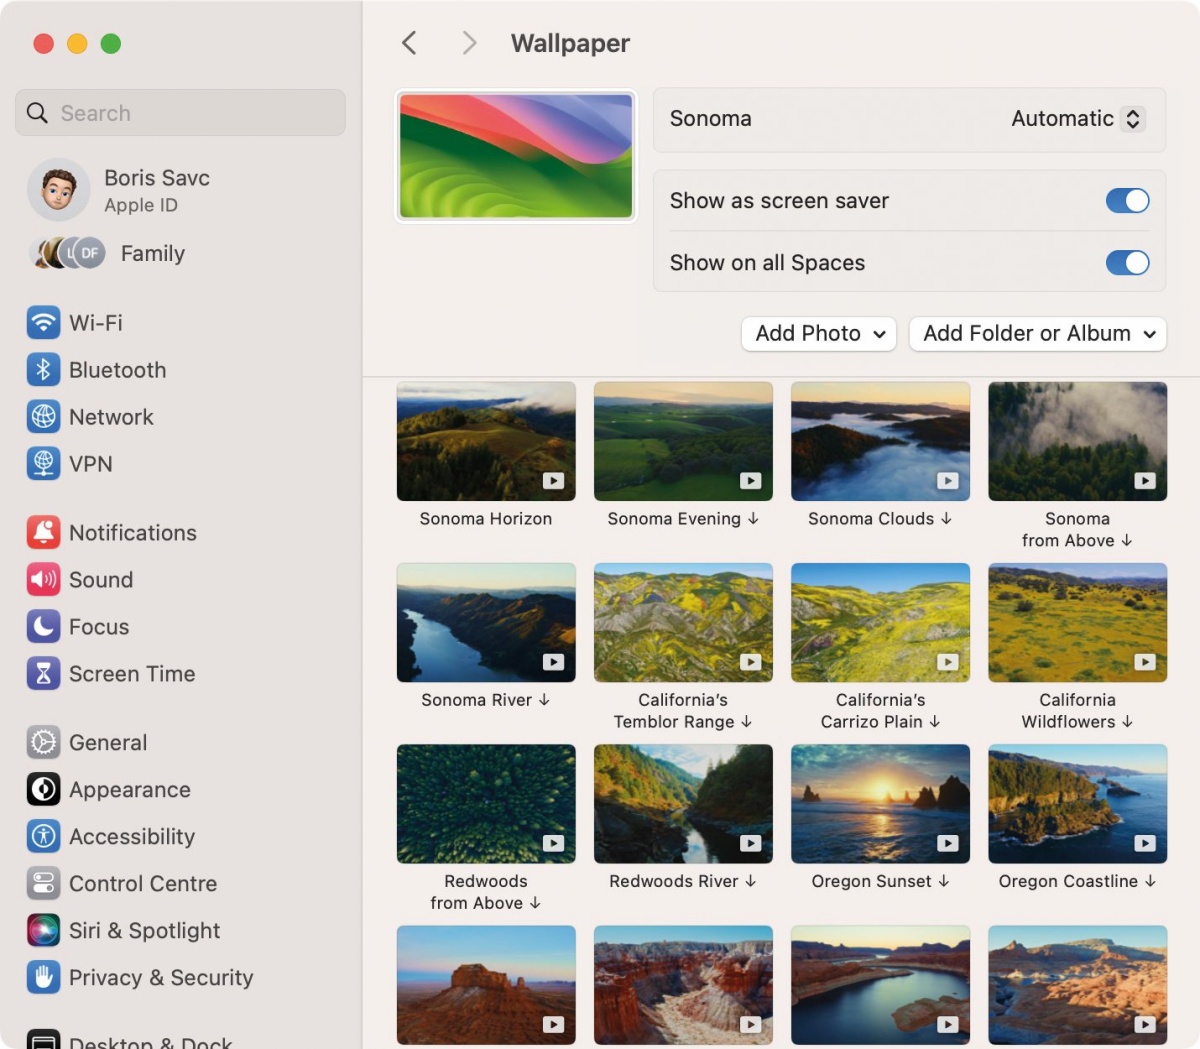Select the Oregon Coastline thumbnail

pyautogui.click(x=1078, y=804)
